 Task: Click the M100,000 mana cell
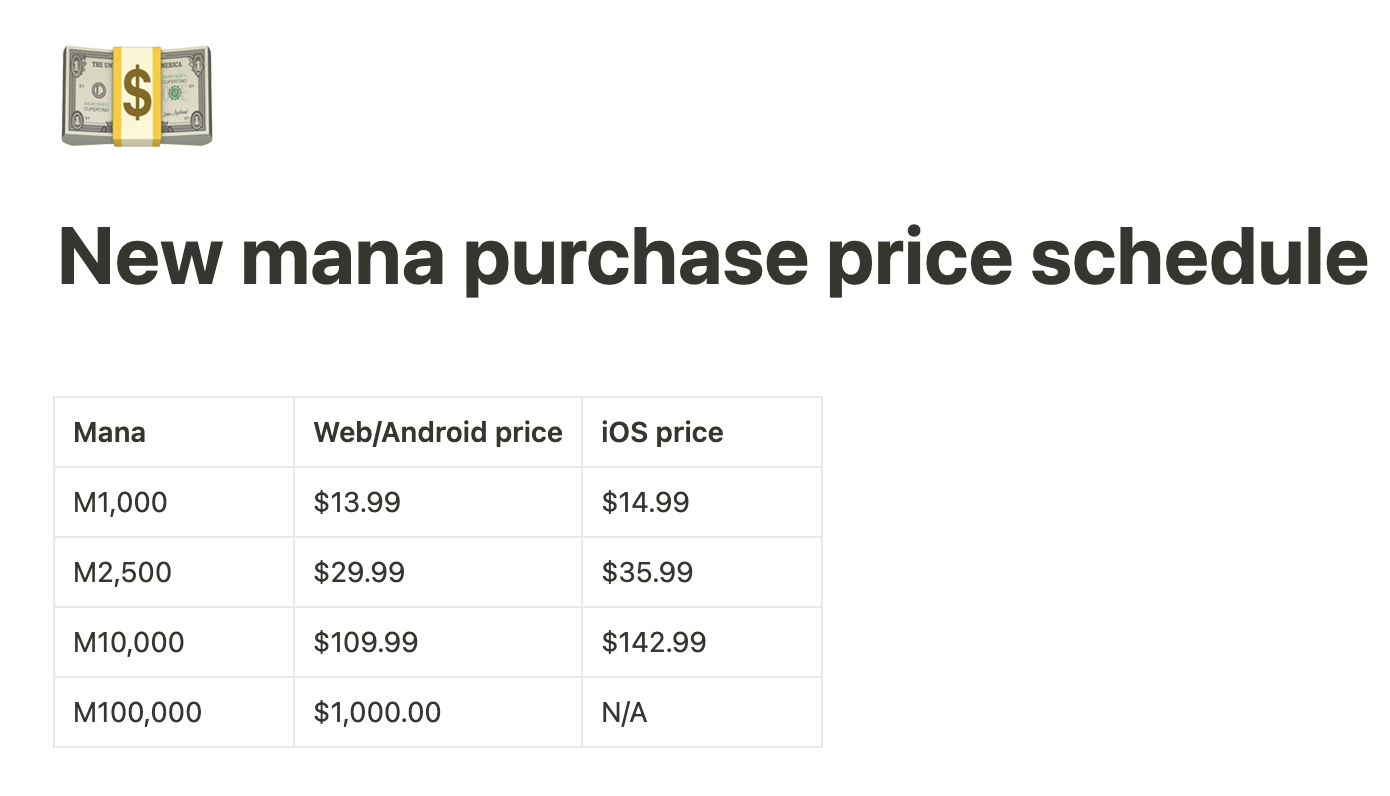(x=174, y=712)
